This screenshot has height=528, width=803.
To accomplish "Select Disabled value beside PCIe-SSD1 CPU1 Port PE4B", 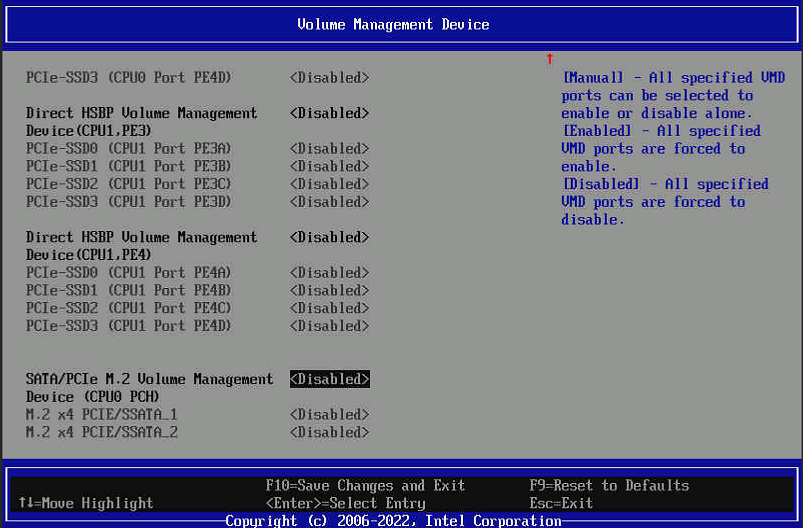I will click(x=329, y=290).
